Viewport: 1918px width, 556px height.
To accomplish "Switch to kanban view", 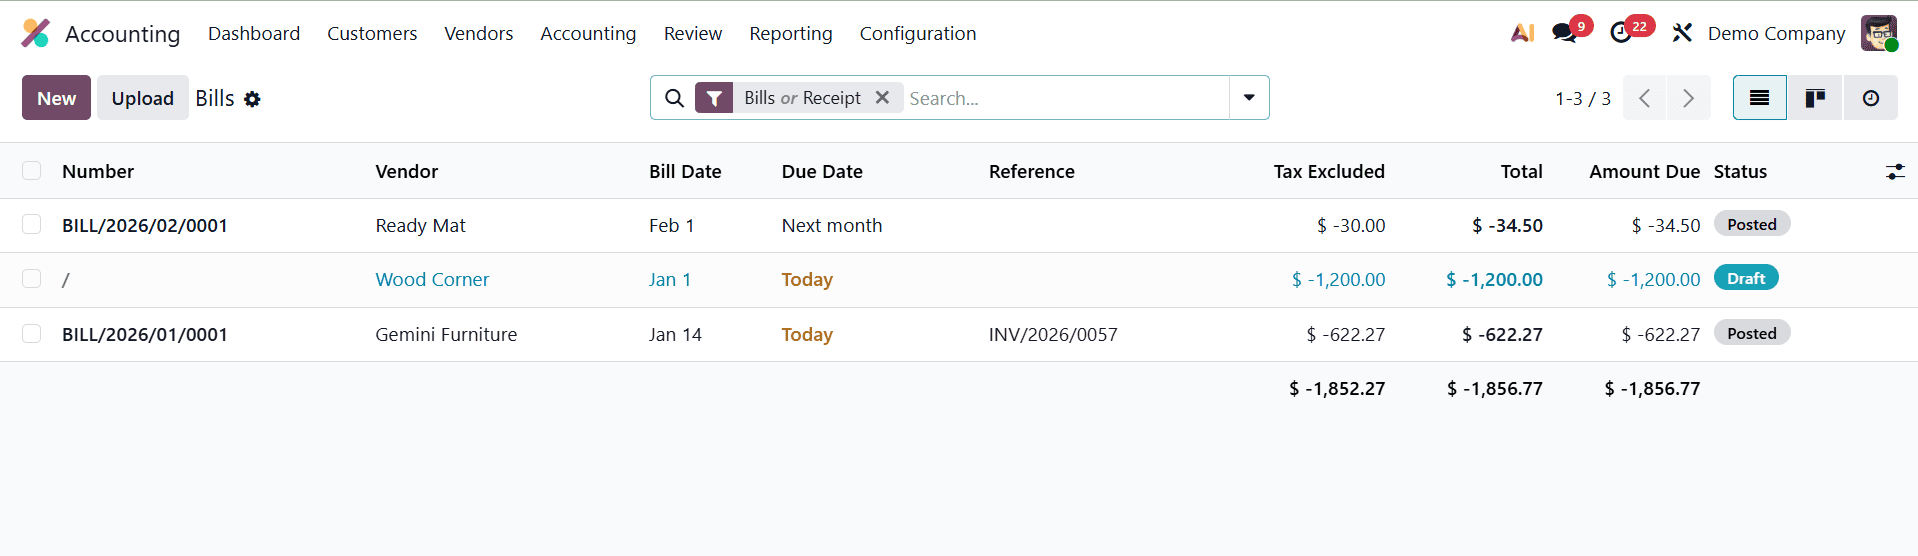I will (x=1815, y=98).
